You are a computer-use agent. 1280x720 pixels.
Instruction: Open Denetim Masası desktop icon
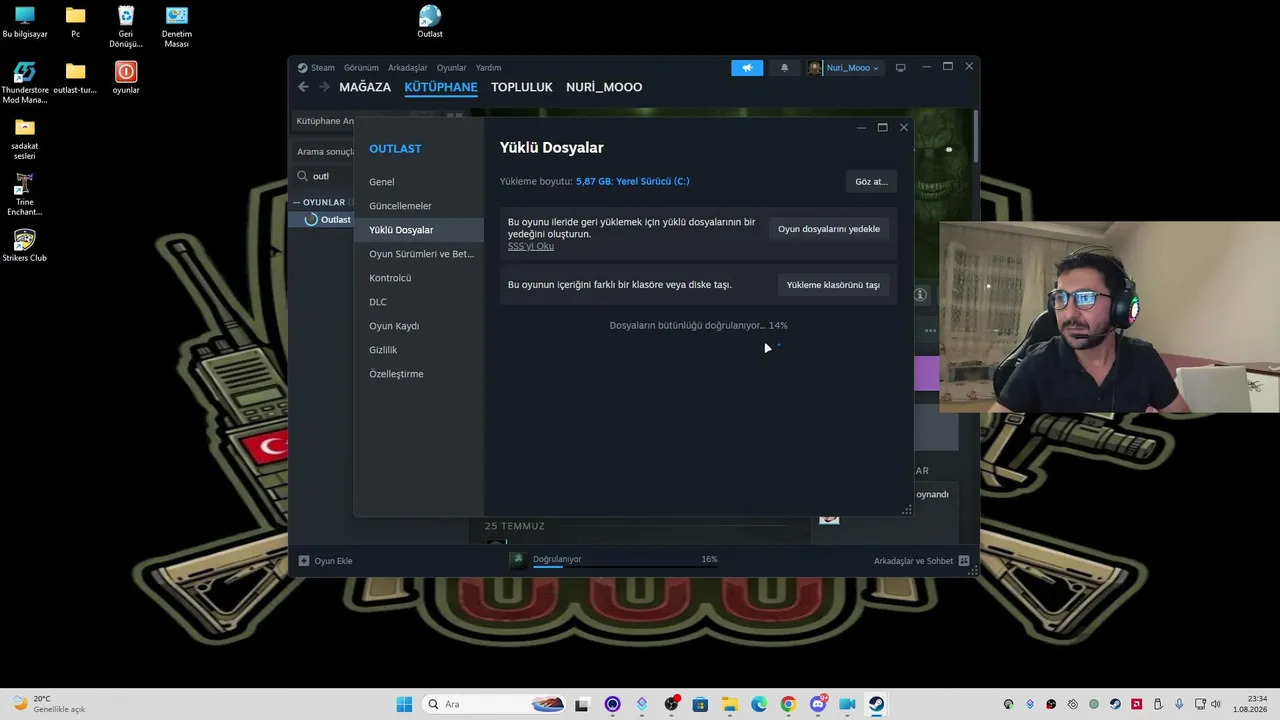click(x=176, y=27)
